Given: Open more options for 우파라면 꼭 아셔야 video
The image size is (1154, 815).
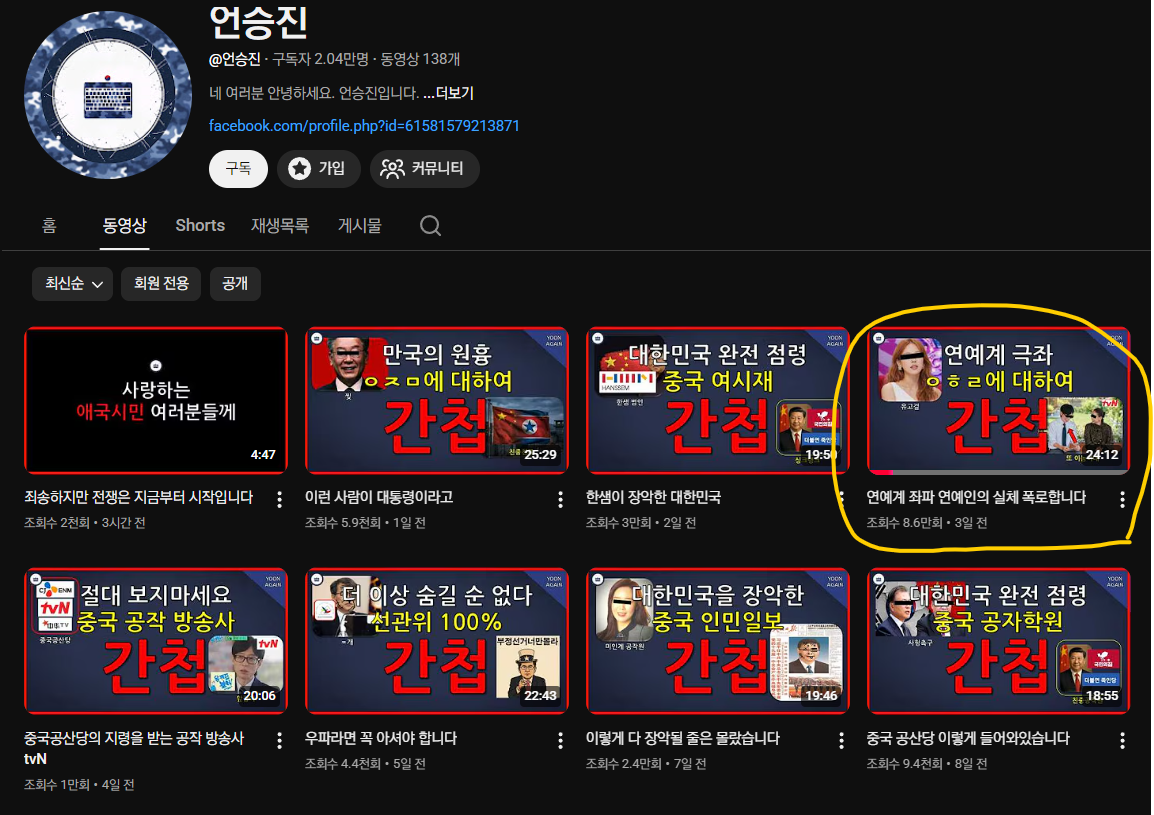Looking at the screenshot, I should click(561, 741).
